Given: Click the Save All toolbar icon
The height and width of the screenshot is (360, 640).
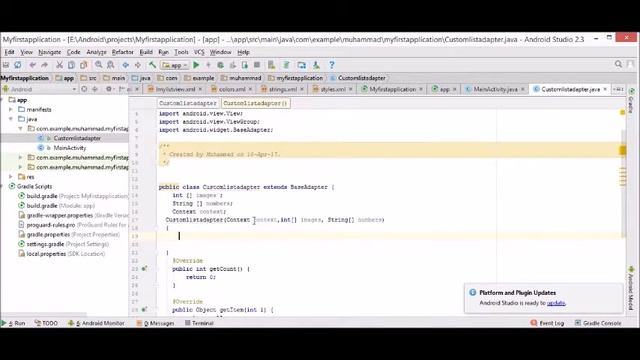Looking at the screenshot, I should tap(6, 65).
